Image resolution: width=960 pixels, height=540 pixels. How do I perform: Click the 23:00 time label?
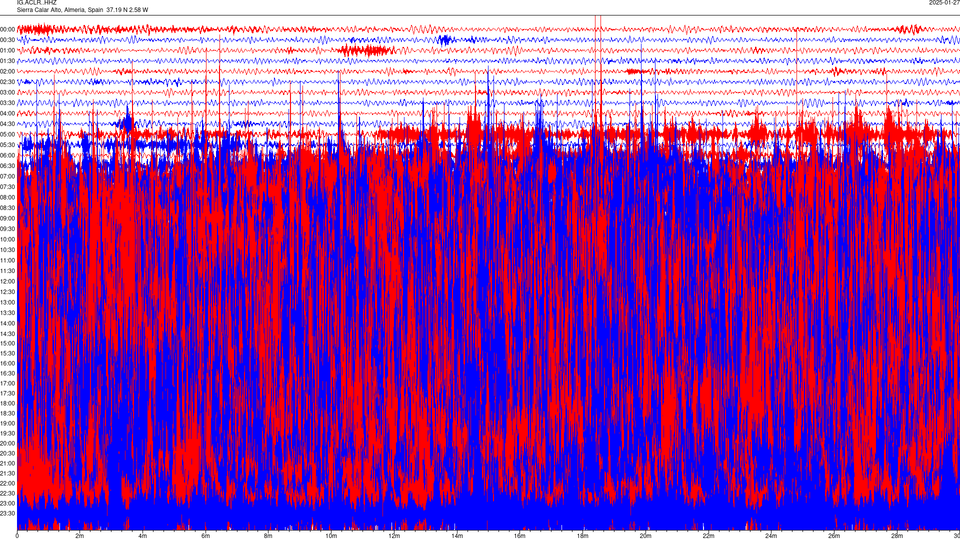(8, 503)
